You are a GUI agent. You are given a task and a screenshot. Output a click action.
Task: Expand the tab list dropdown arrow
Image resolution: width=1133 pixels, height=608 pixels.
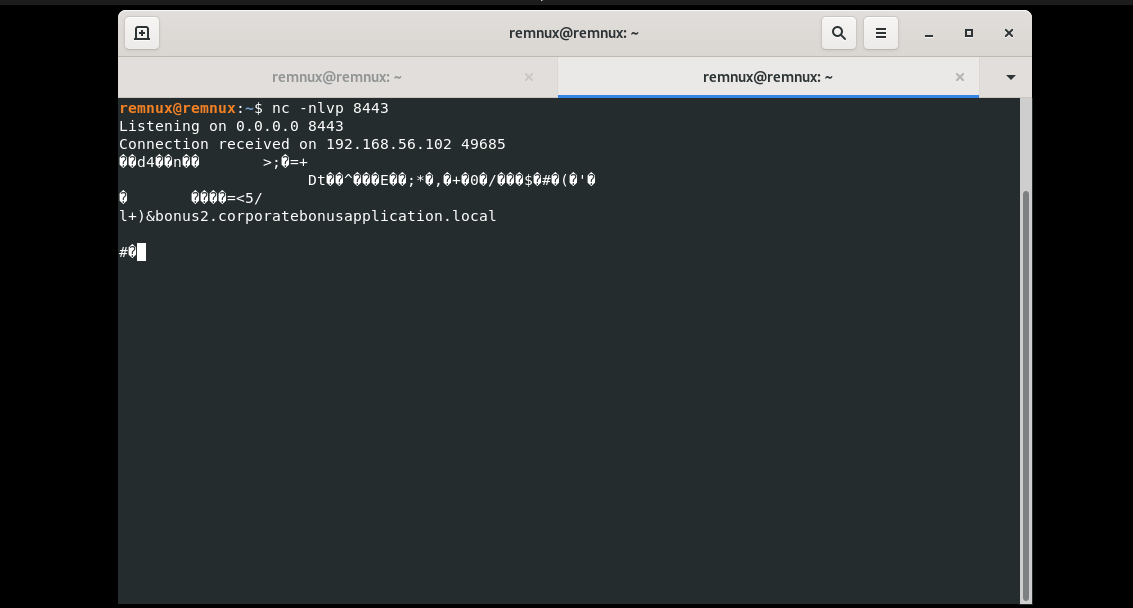click(x=1010, y=77)
